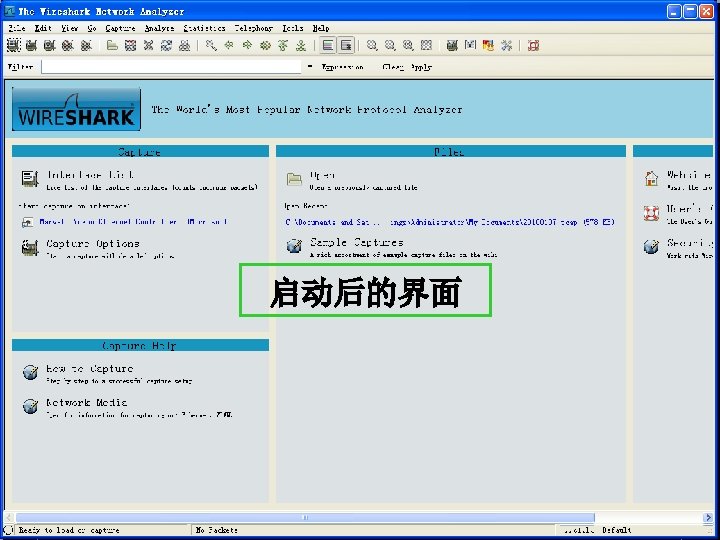Open the Help menu

tap(321, 28)
